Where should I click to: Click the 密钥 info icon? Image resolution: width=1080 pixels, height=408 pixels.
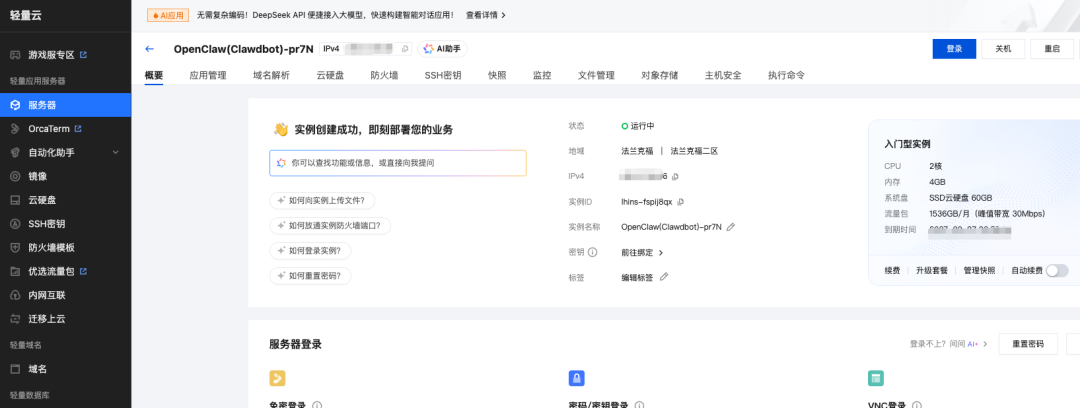(x=592, y=252)
